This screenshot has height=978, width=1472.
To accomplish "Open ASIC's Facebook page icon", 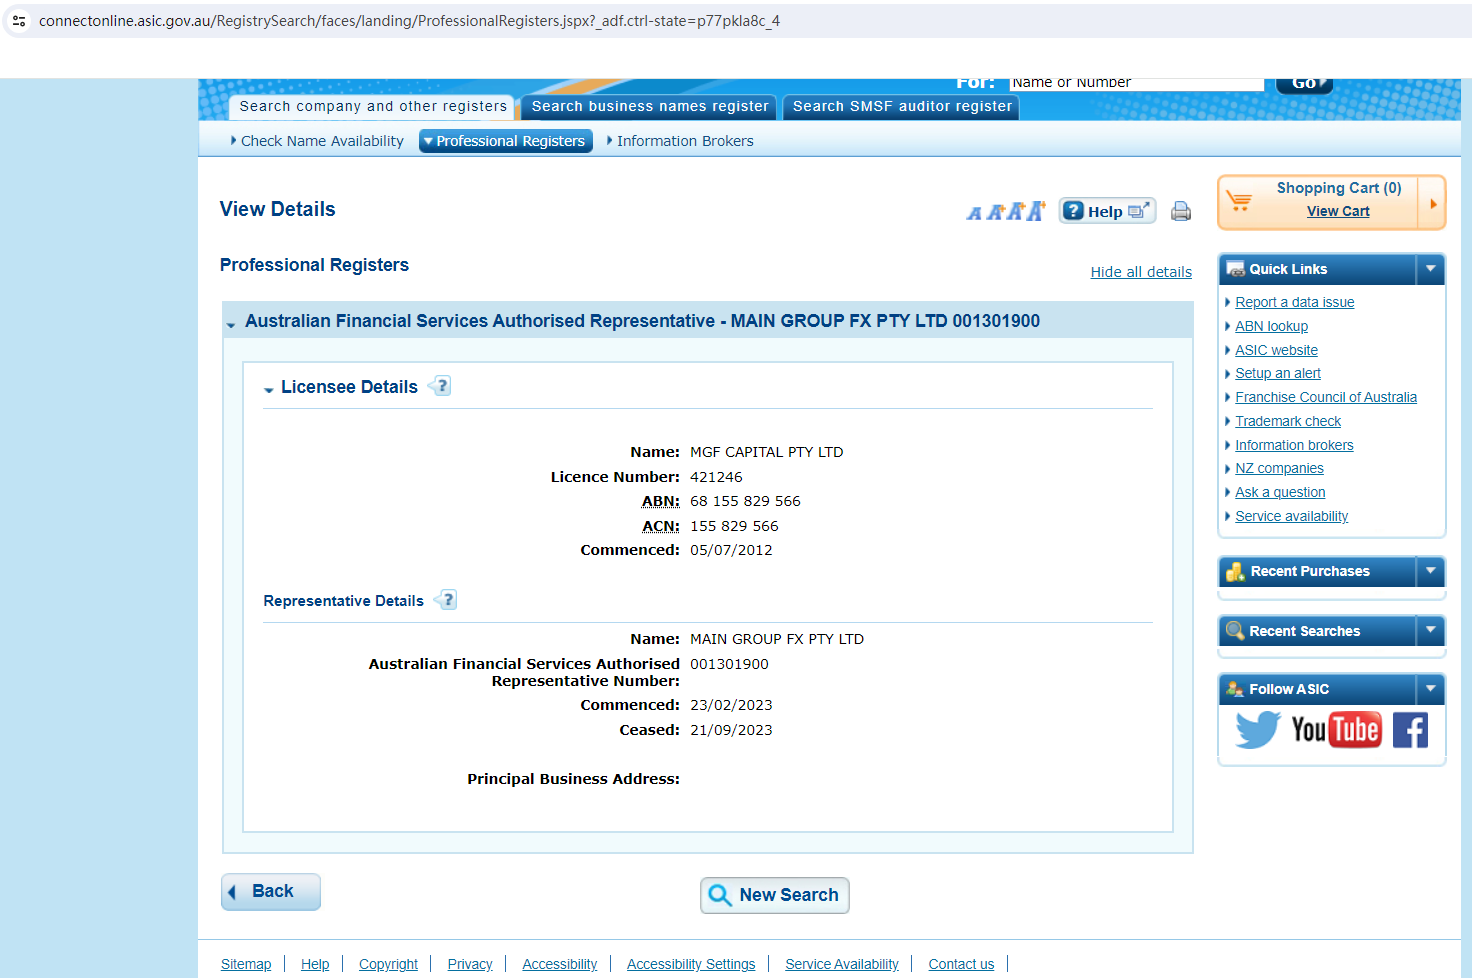I will tap(1410, 730).
